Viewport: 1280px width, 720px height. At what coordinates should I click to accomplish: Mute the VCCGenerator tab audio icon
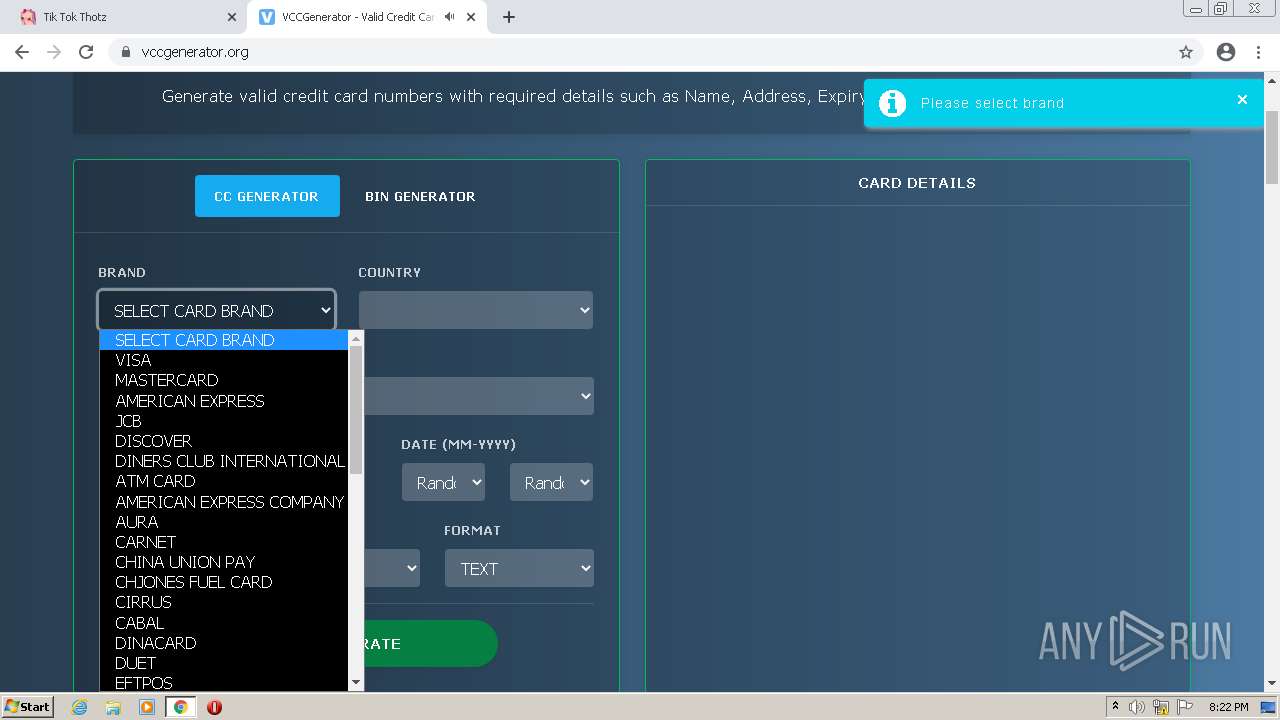(450, 17)
